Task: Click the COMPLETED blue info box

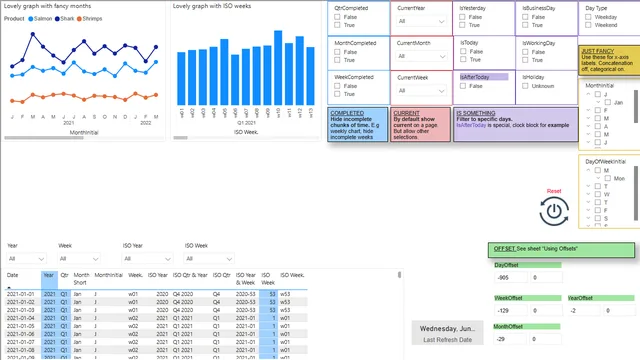Action: click(358, 124)
